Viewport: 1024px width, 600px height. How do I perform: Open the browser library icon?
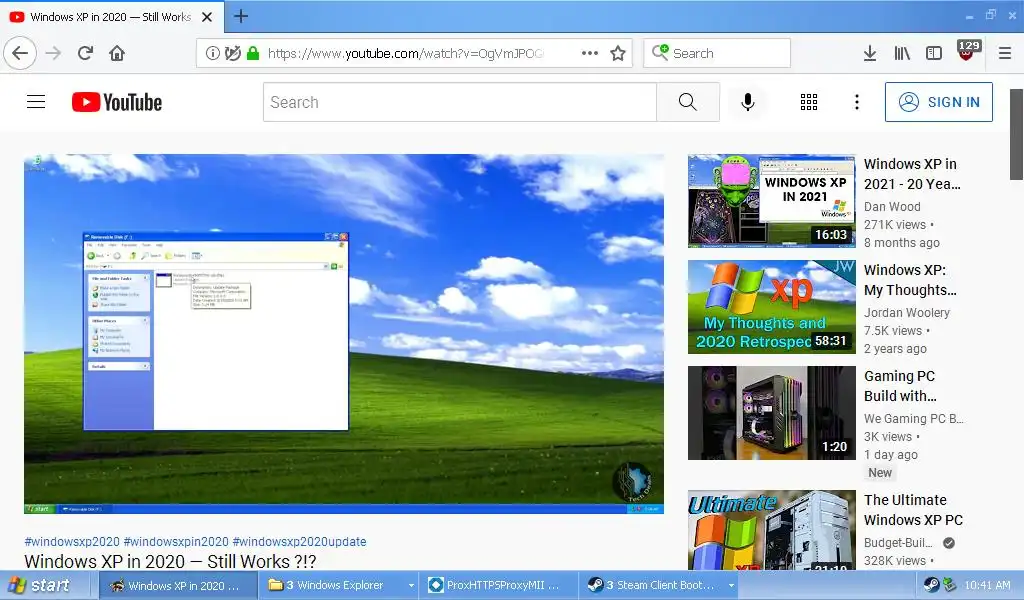coord(902,53)
